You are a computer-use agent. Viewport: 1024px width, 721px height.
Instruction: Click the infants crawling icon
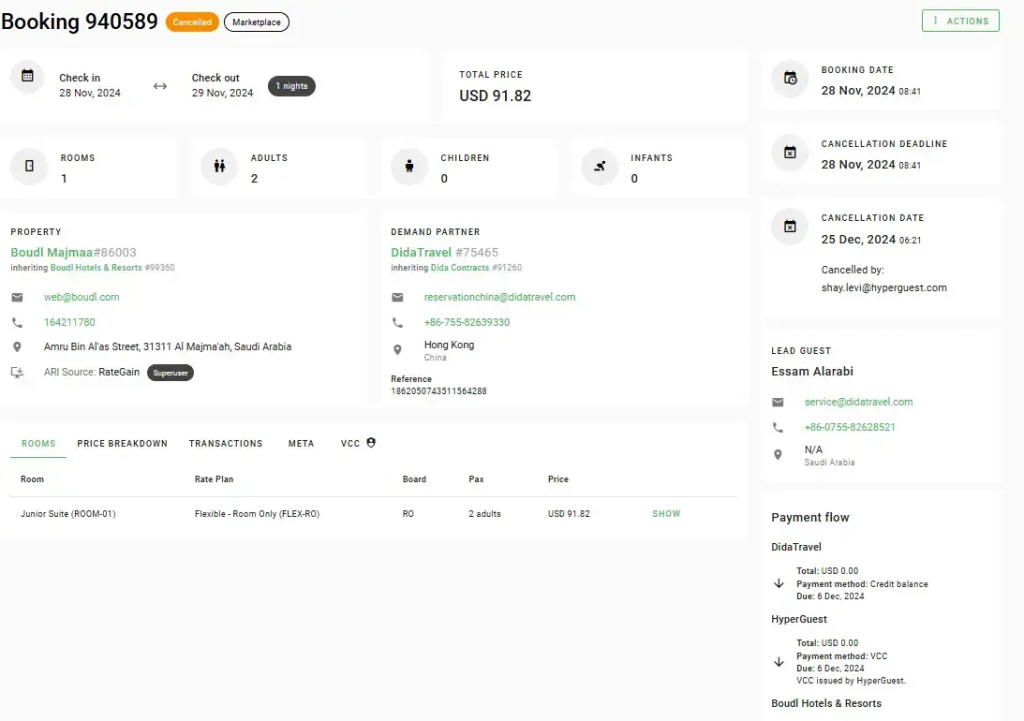click(600, 166)
